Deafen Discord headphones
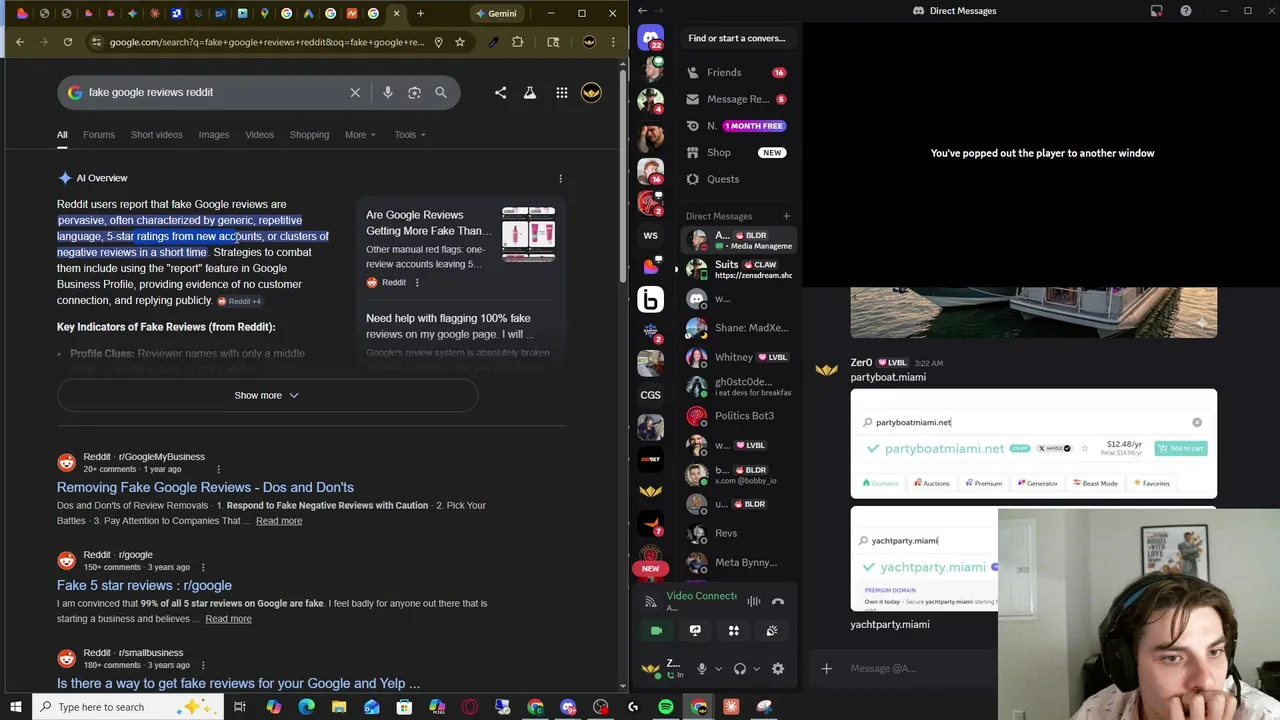This screenshot has width=1280, height=720. click(740, 669)
